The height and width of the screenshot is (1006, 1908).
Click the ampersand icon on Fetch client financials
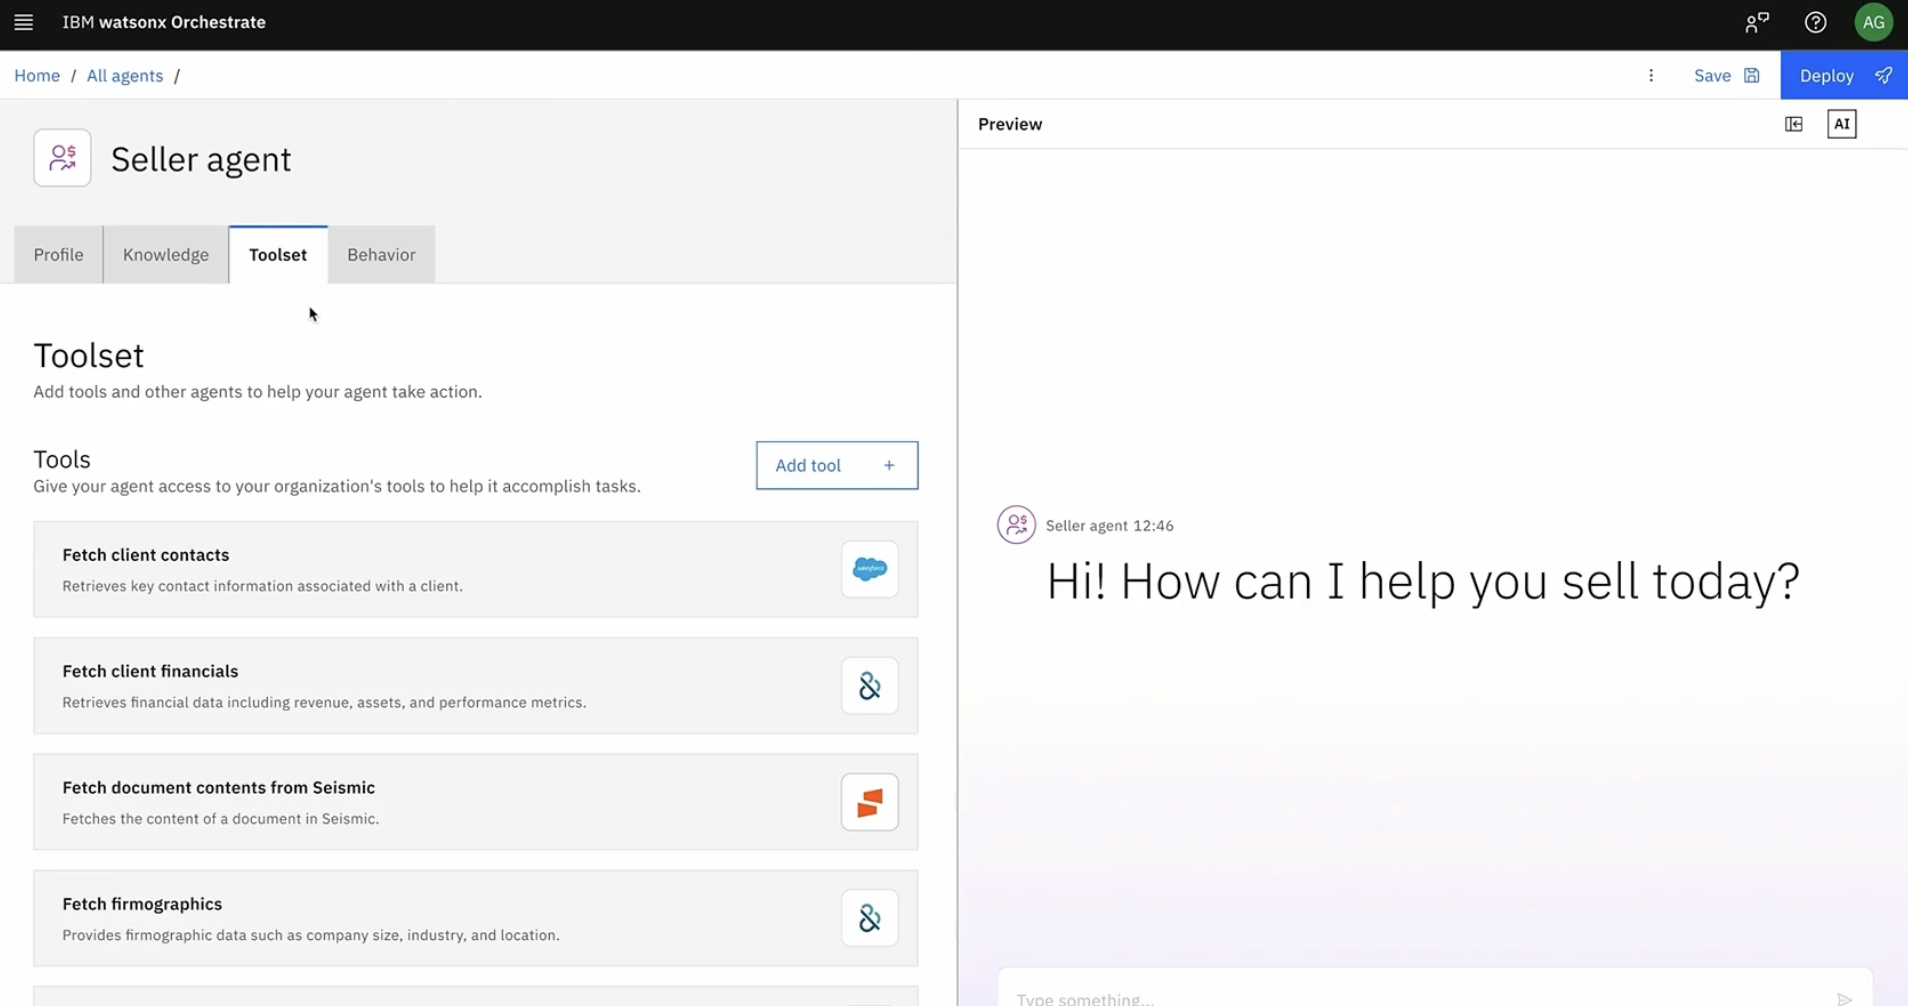(869, 686)
